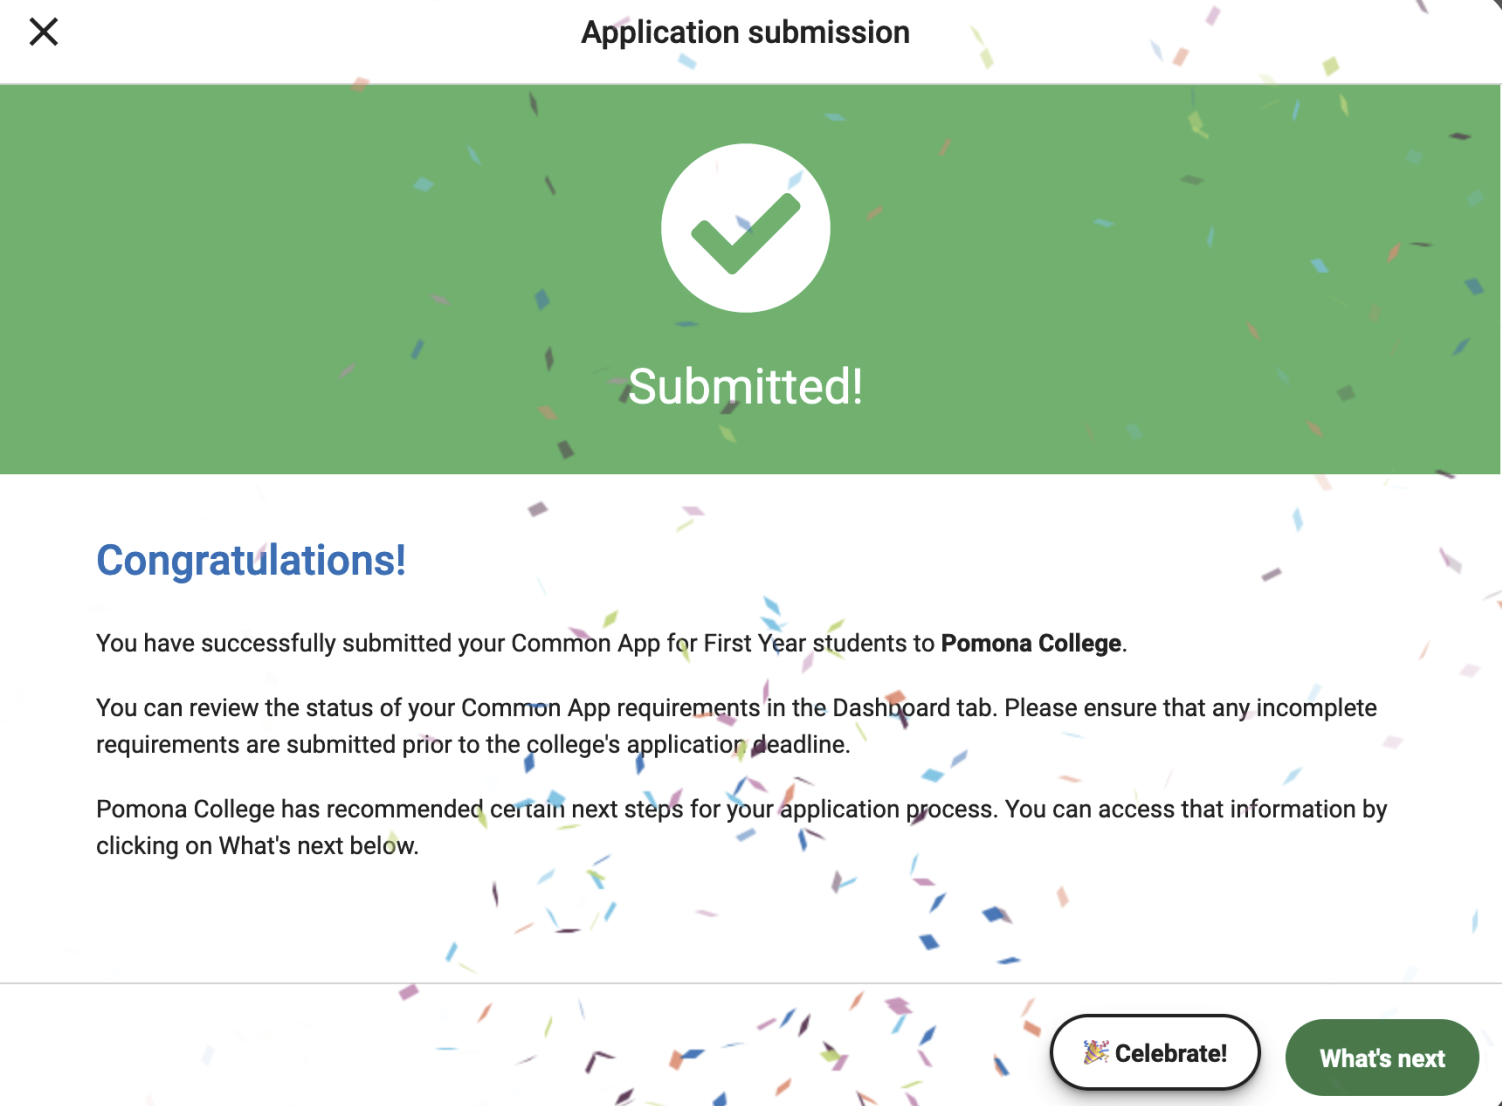Click the Congratulations! heading

tap(251, 560)
